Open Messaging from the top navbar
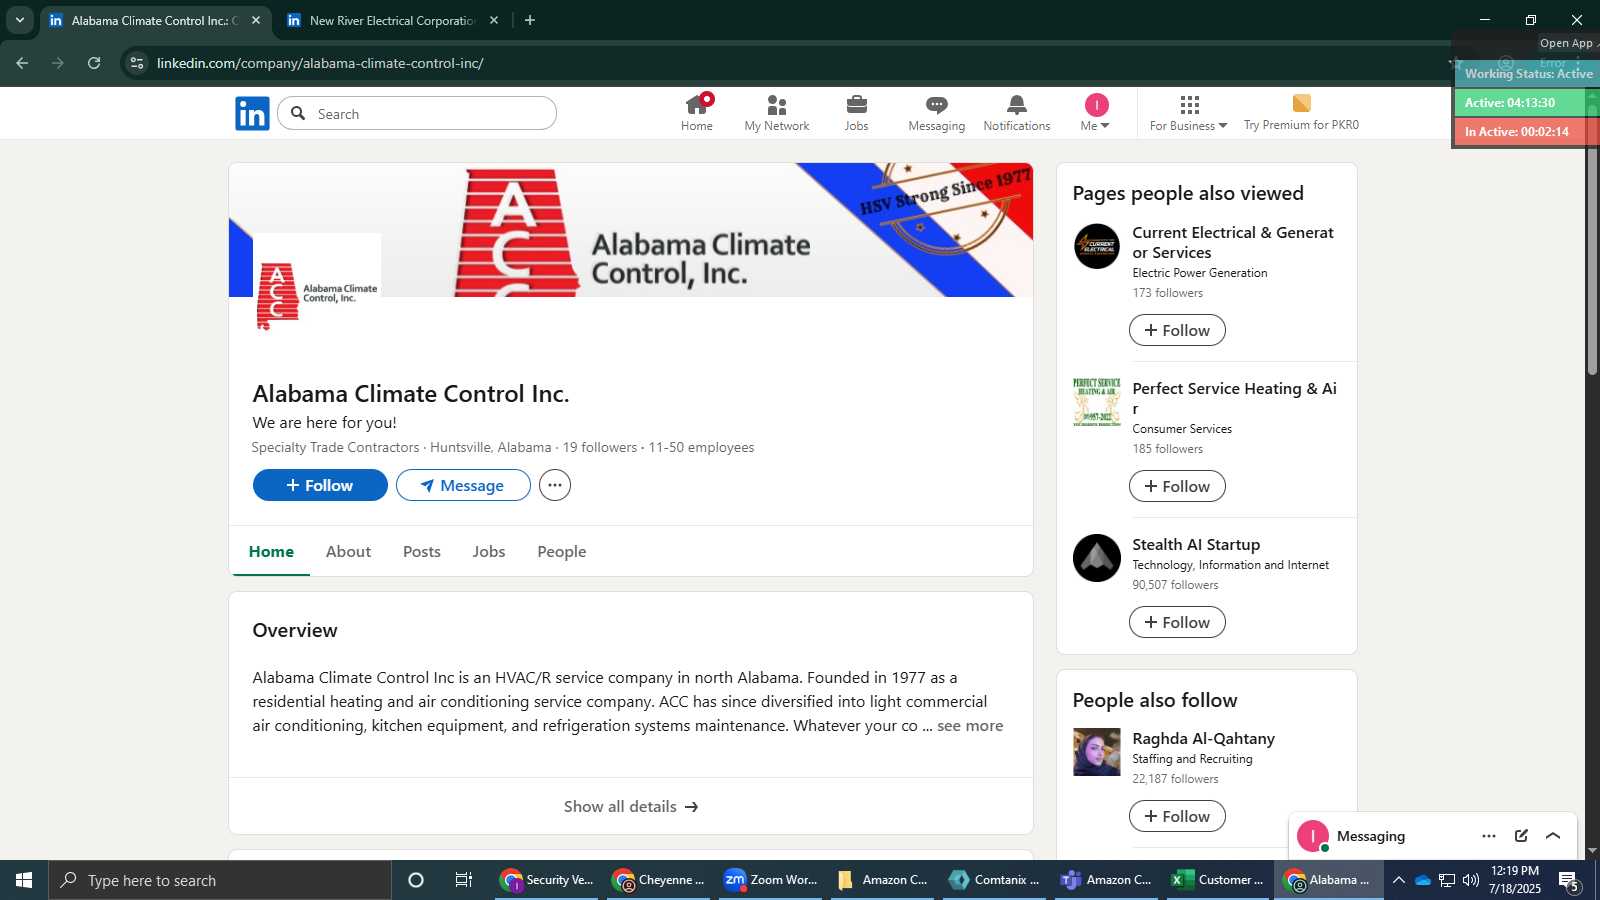Screen dimensions: 1600x900 click(937, 113)
